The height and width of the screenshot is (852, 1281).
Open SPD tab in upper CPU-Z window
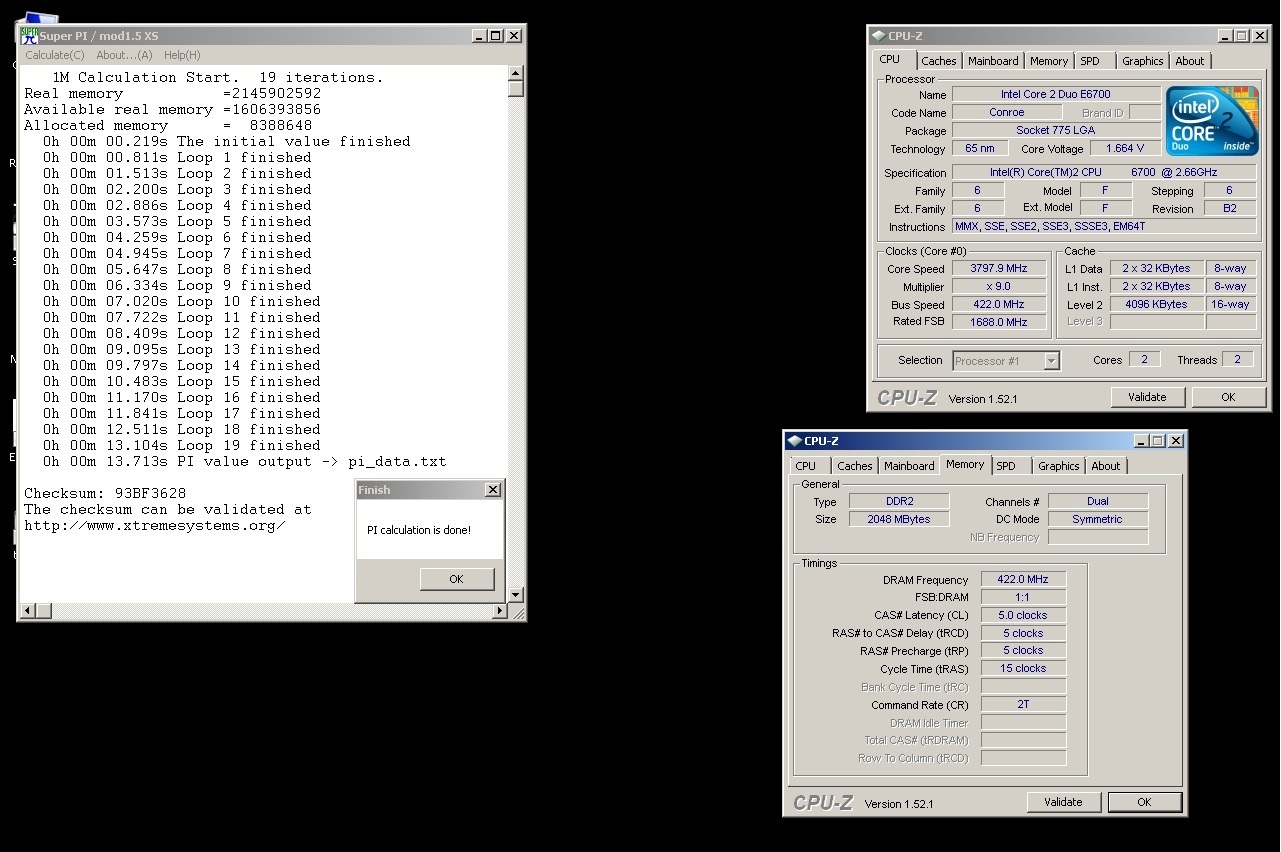(1090, 61)
